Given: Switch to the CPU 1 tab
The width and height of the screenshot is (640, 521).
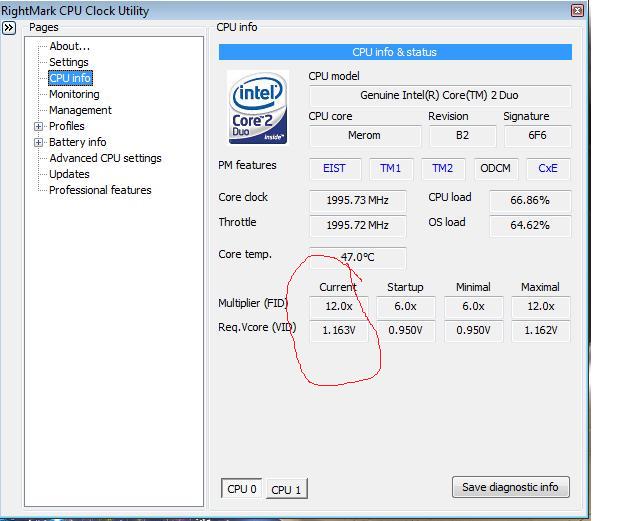Looking at the screenshot, I should point(286,490).
